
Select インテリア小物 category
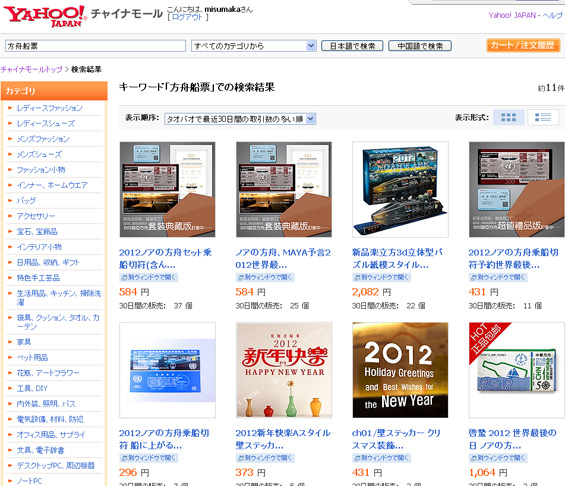pos(39,247)
